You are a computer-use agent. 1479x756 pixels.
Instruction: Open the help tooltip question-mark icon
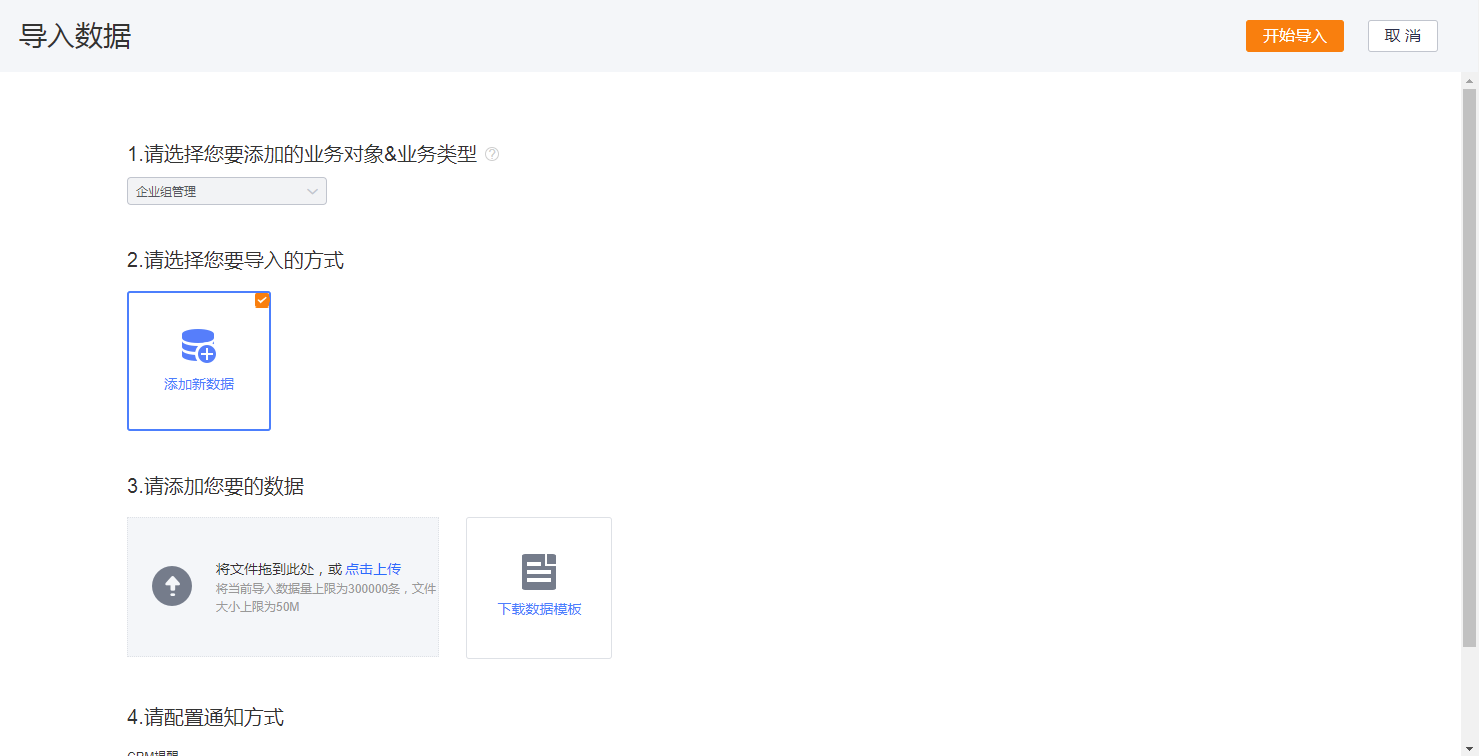click(x=491, y=153)
